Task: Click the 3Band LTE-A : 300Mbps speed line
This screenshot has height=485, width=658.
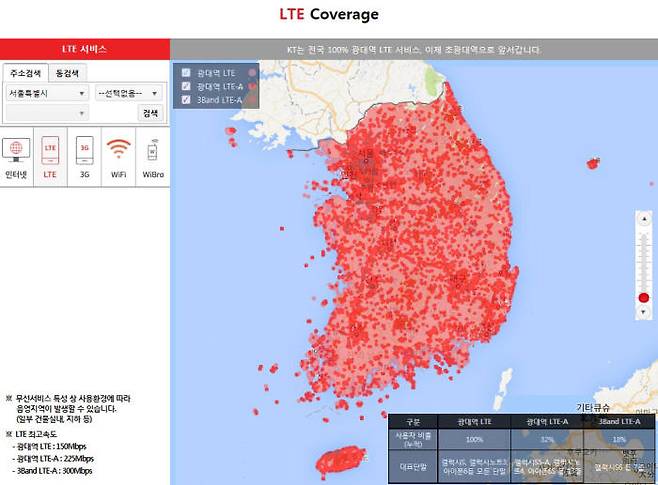Action: coord(54,471)
